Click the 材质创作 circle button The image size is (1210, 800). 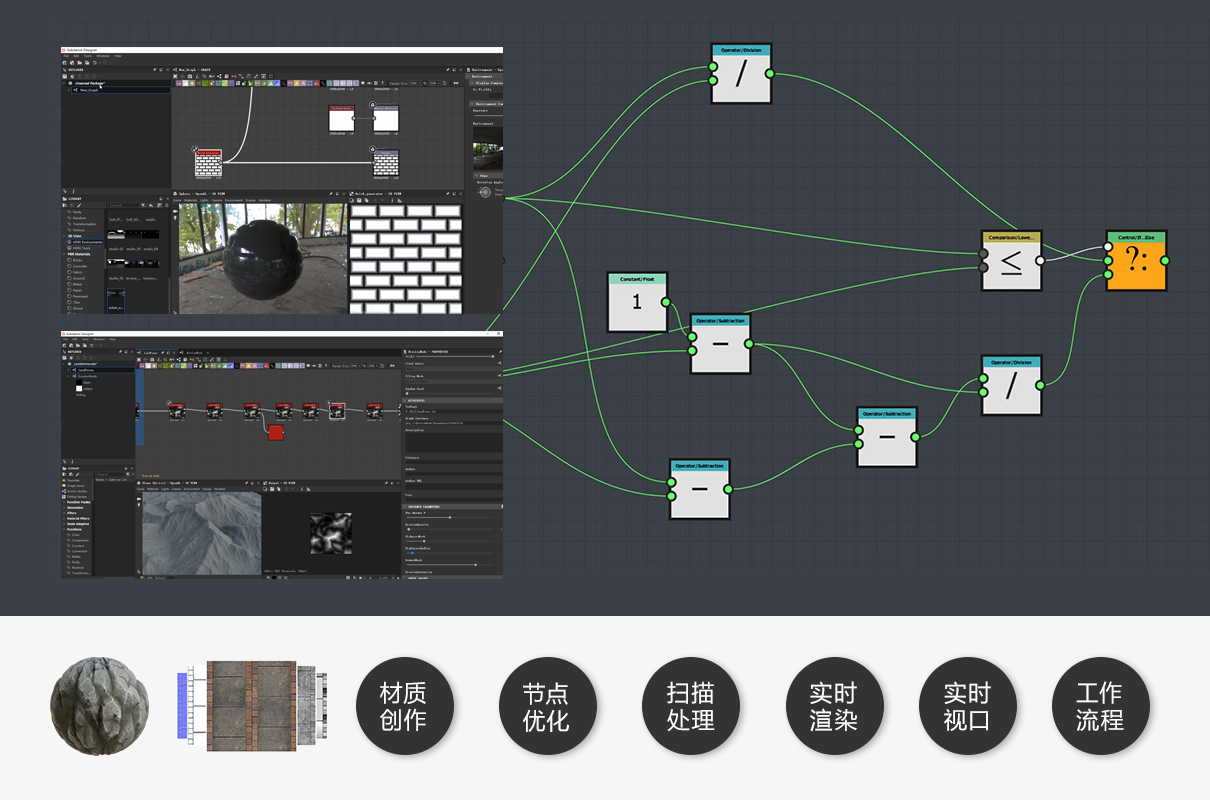click(403, 706)
